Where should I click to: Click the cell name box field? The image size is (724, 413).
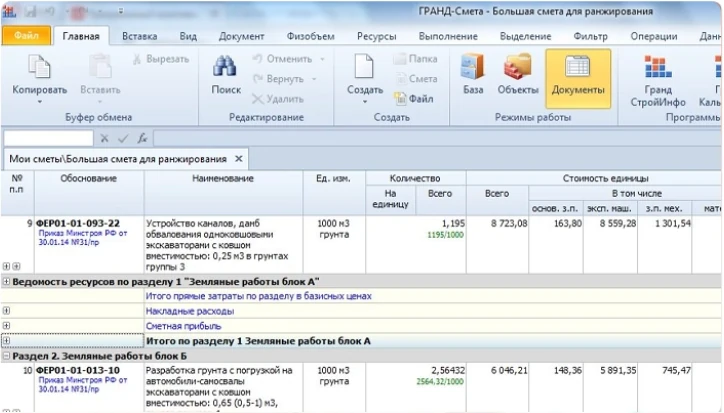pos(48,138)
